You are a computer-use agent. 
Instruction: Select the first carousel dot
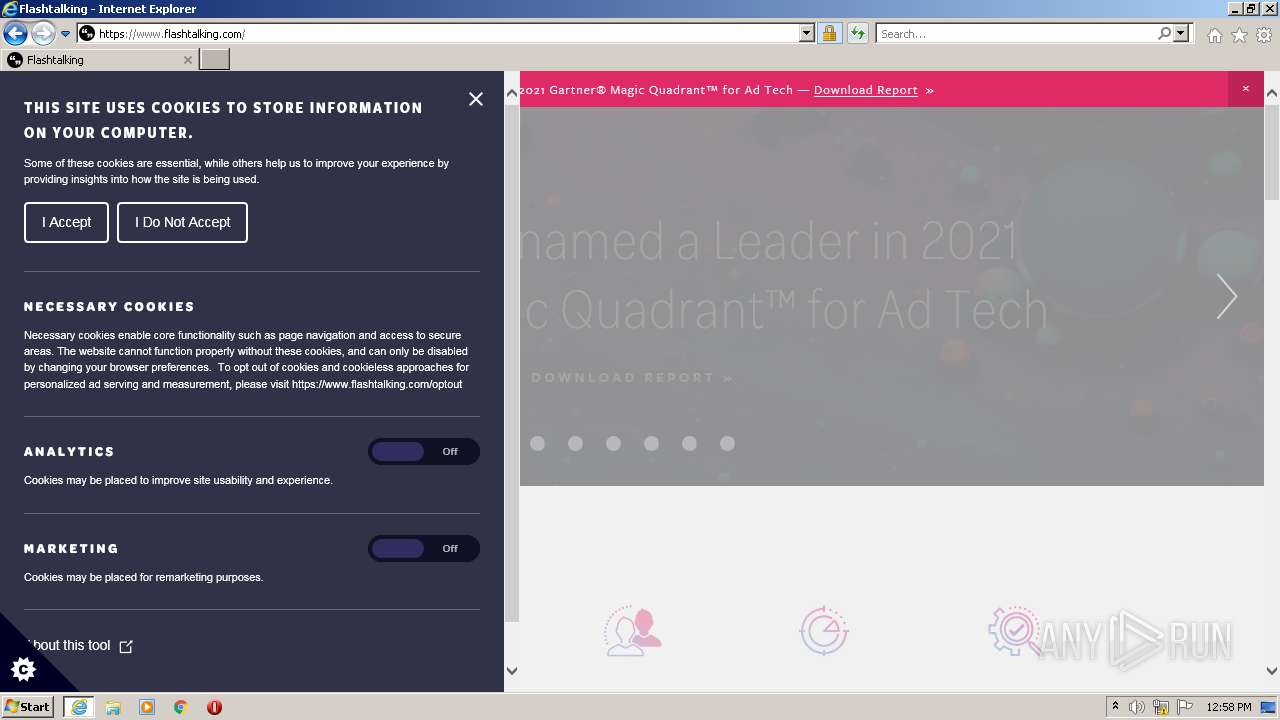(x=537, y=443)
